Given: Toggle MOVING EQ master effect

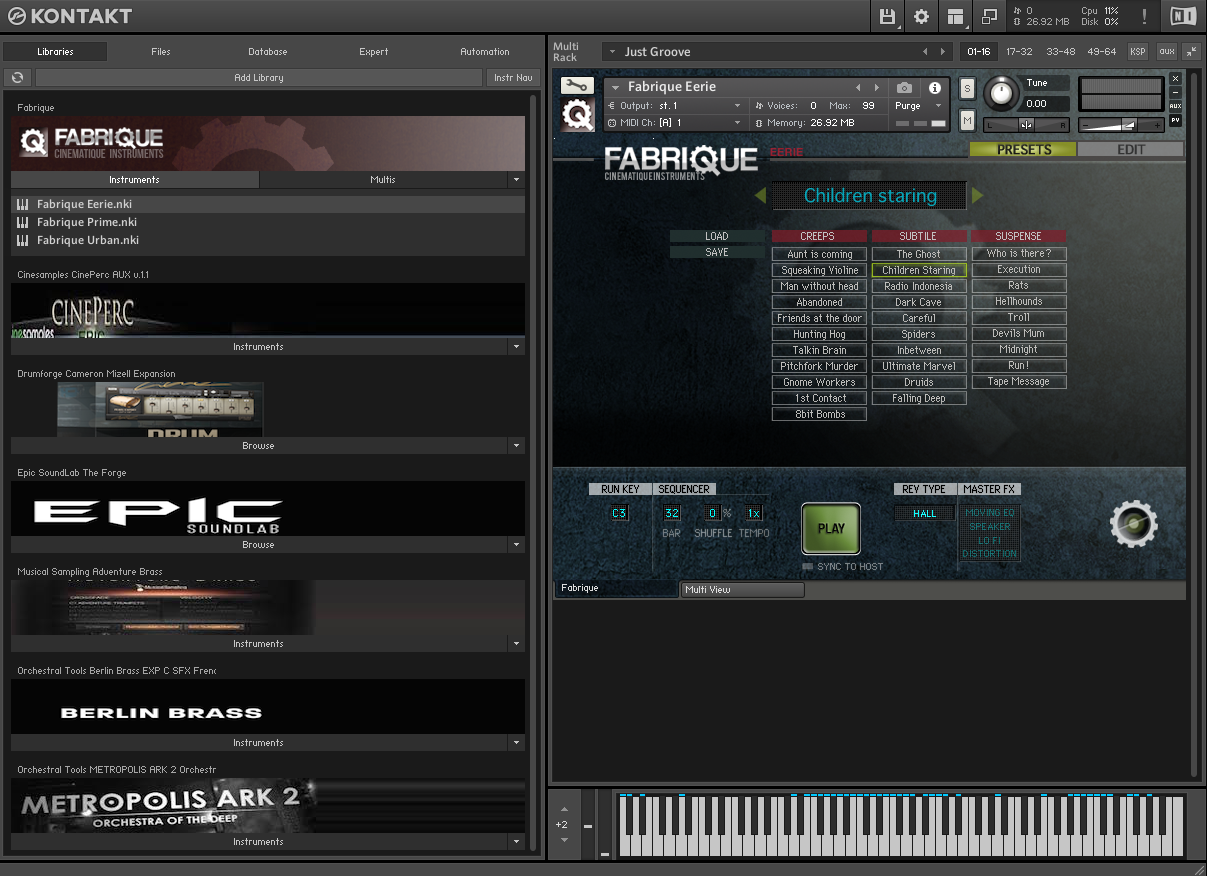Looking at the screenshot, I should click(x=989, y=513).
